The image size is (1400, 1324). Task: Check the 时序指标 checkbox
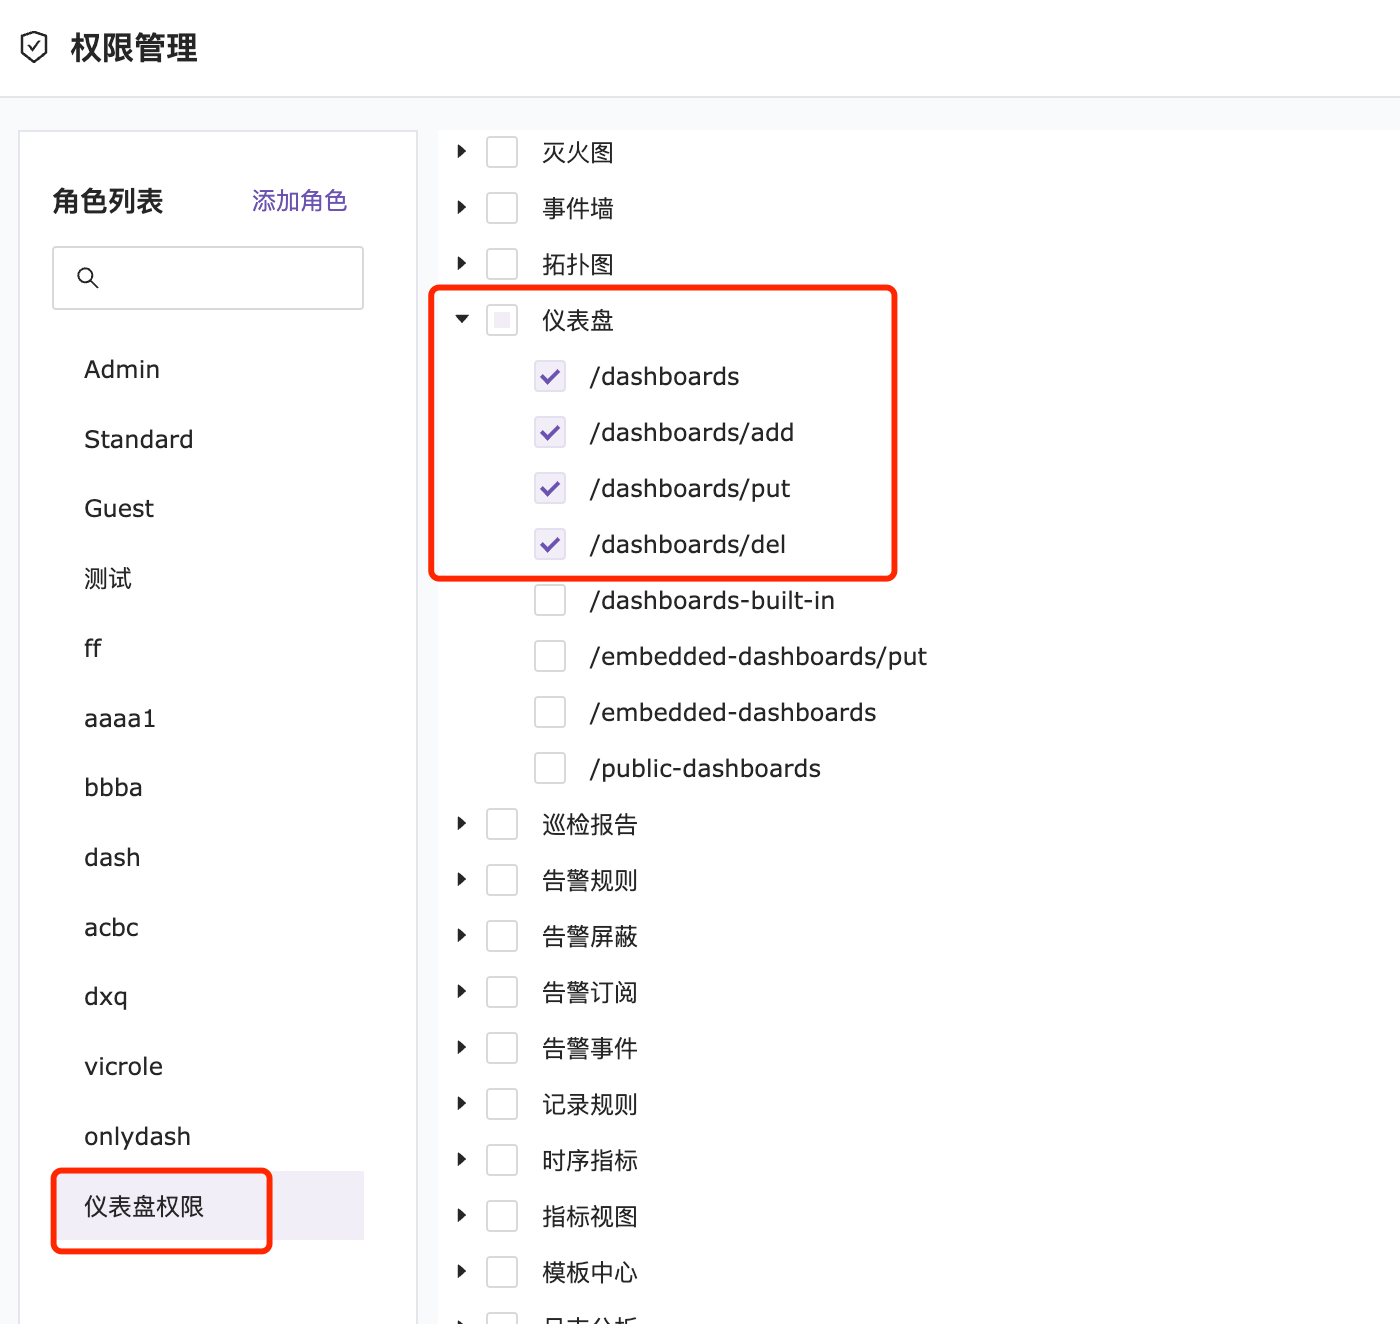pos(502,1160)
